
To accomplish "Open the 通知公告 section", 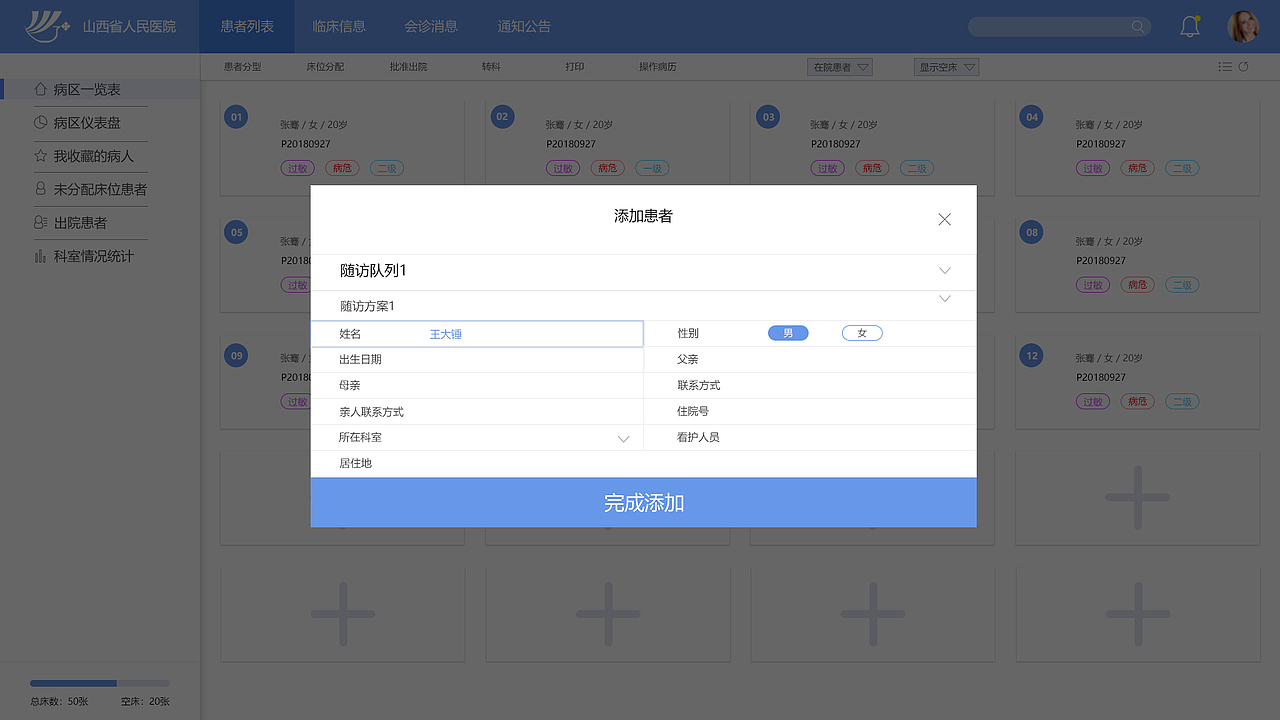I will click(523, 26).
